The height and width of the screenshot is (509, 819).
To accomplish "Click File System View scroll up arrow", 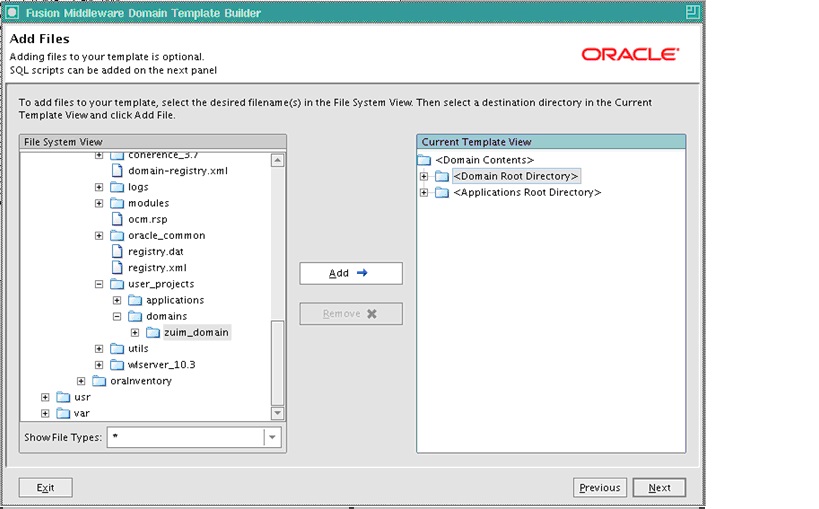I will pyautogui.click(x=277, y=160).
